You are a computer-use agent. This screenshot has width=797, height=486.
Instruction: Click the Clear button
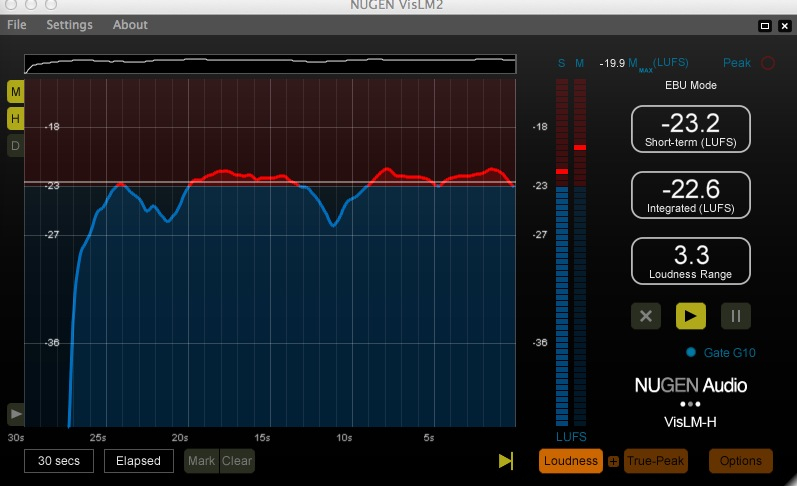coord(237,461)
